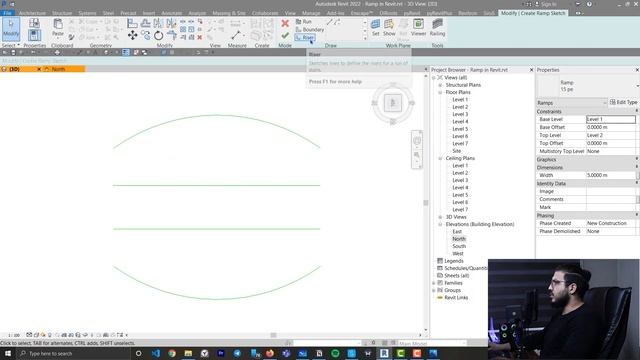
Task: Click the Edit Type button
Action: coord(623,102)
